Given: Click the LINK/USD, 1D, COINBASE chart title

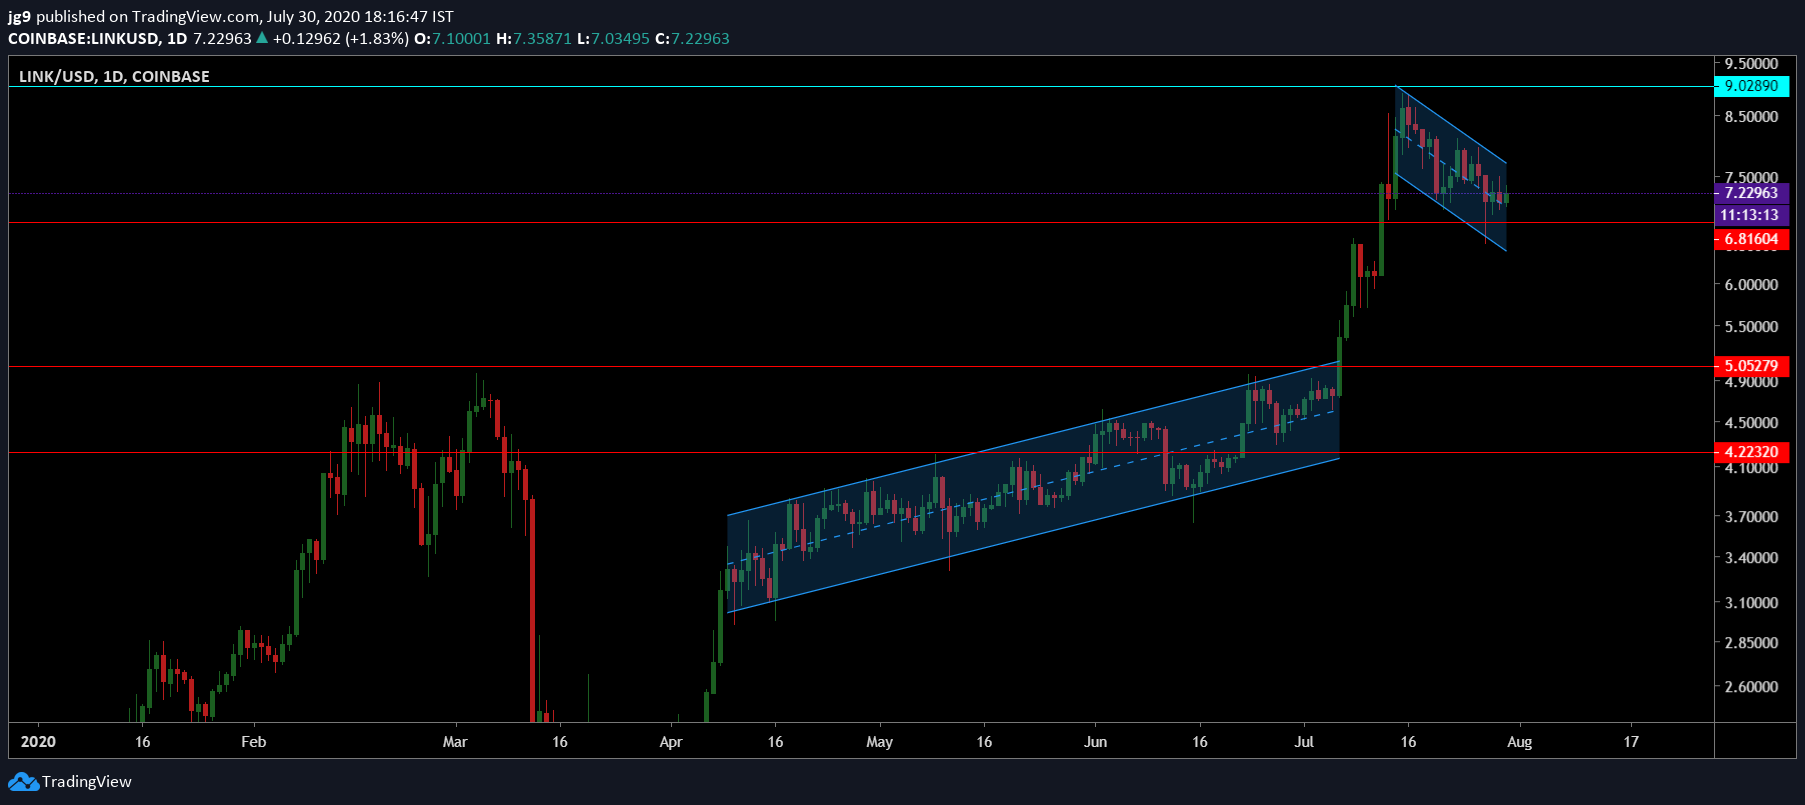Looking at the screenshot, I should 114,76.
